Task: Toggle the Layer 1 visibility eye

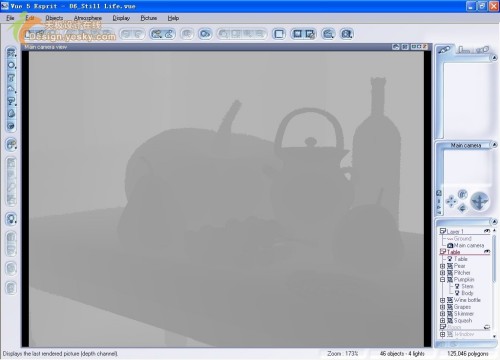Action: (x=487, y=231)
